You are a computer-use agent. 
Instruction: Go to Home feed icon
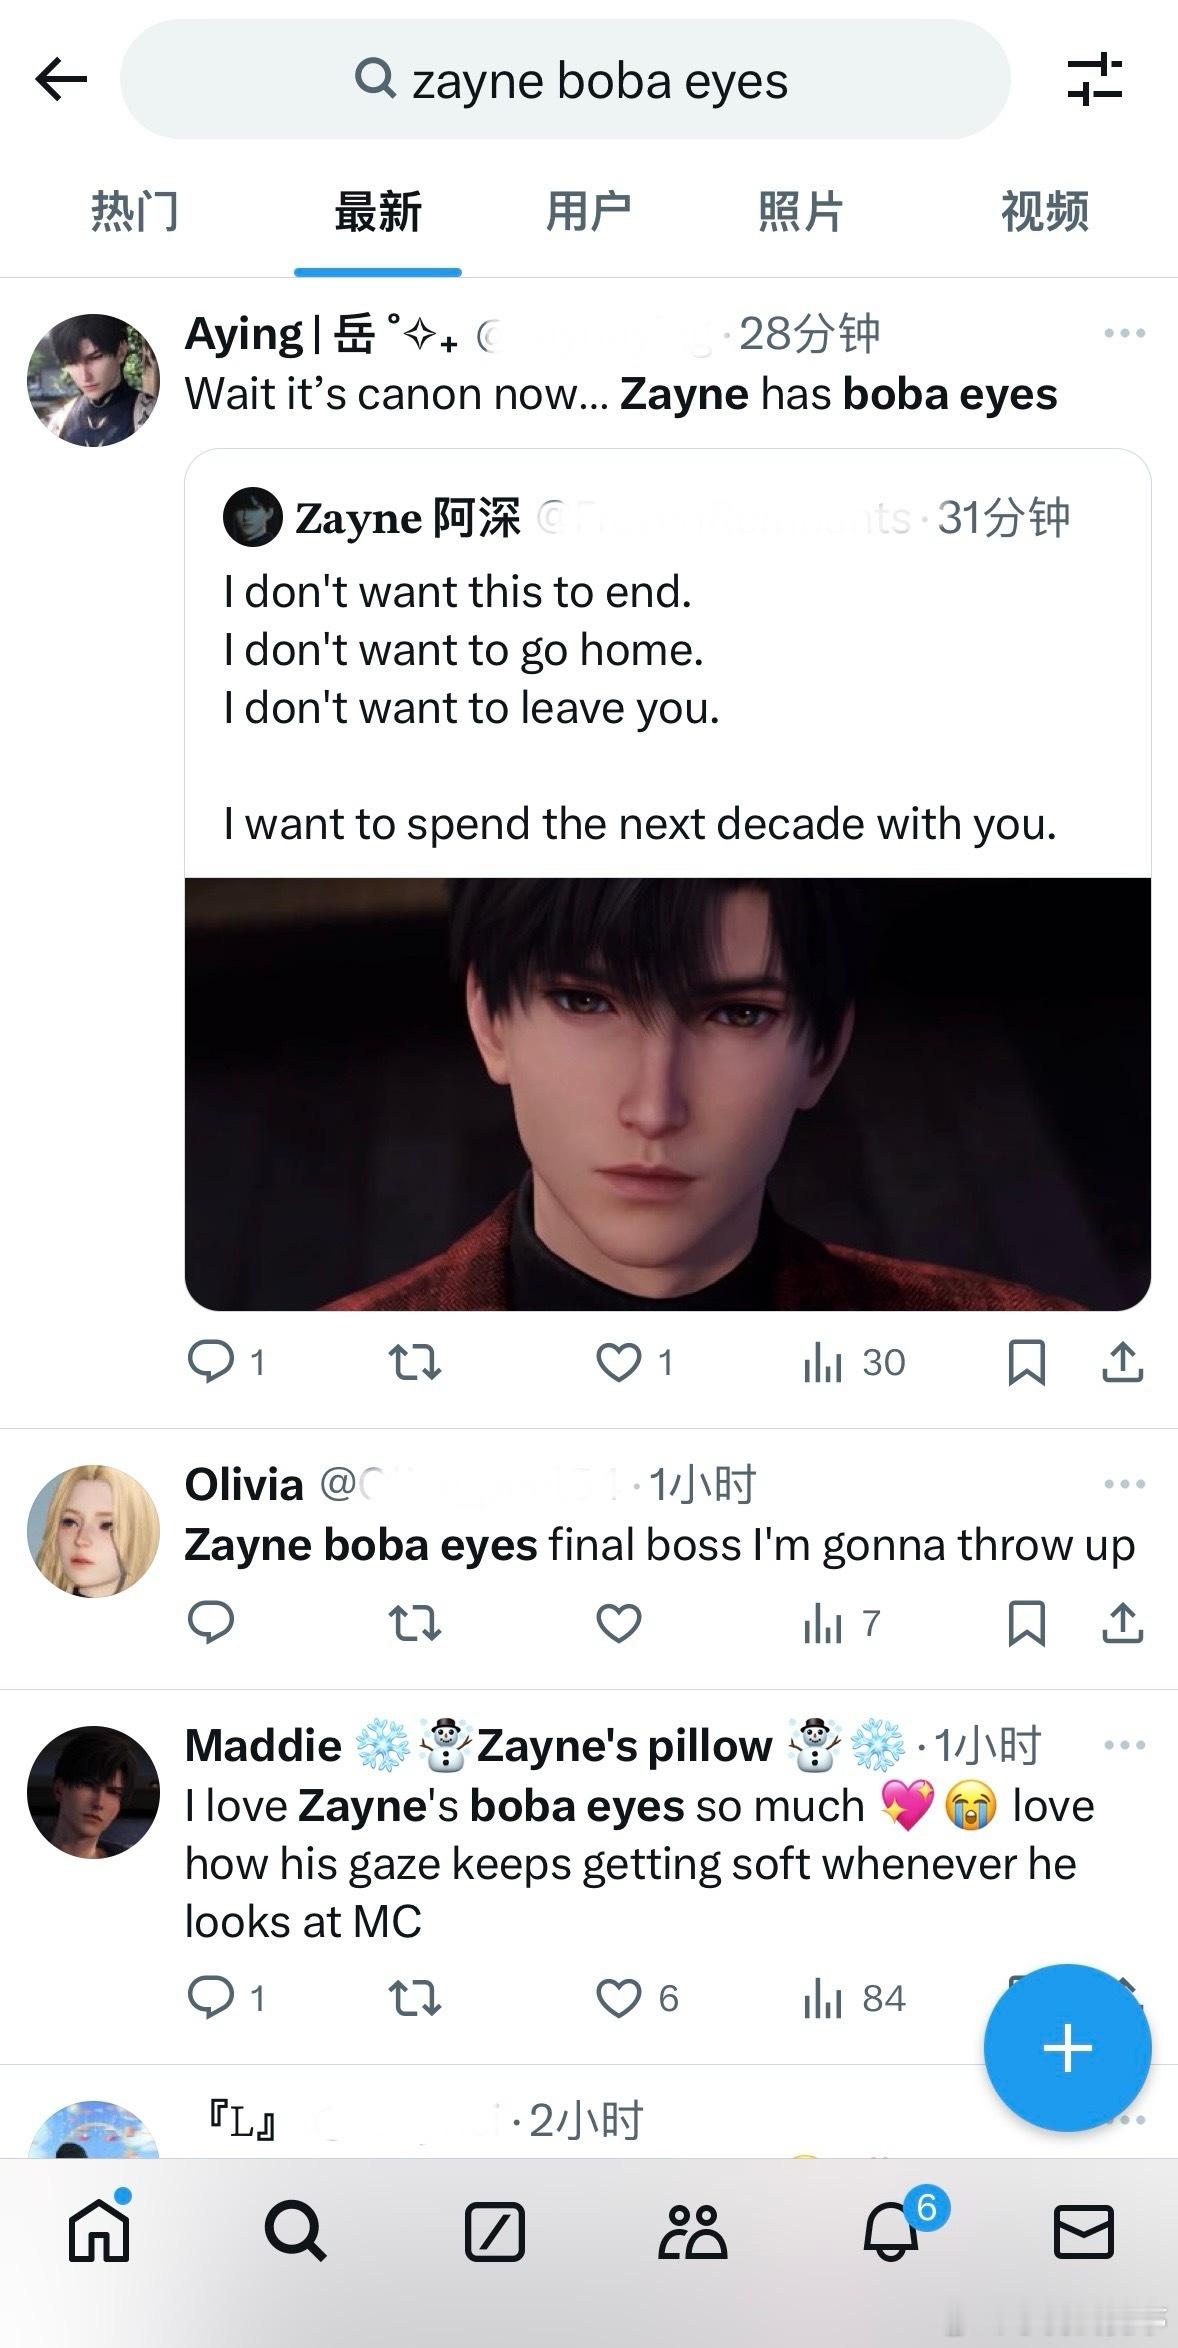[x=99, y=2231]
